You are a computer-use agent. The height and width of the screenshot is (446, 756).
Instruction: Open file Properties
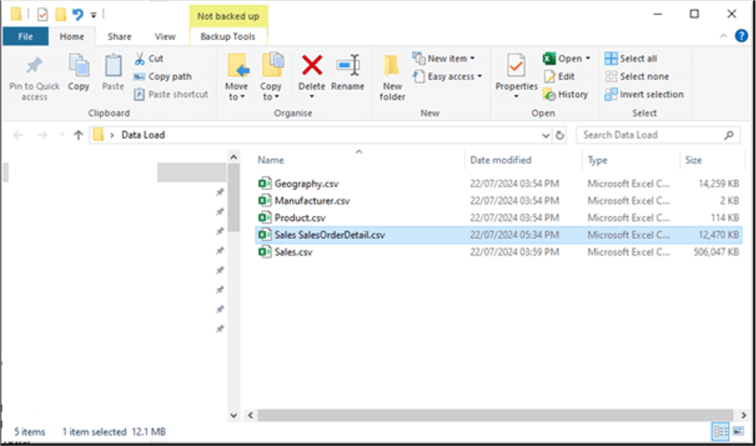point(516,71)
